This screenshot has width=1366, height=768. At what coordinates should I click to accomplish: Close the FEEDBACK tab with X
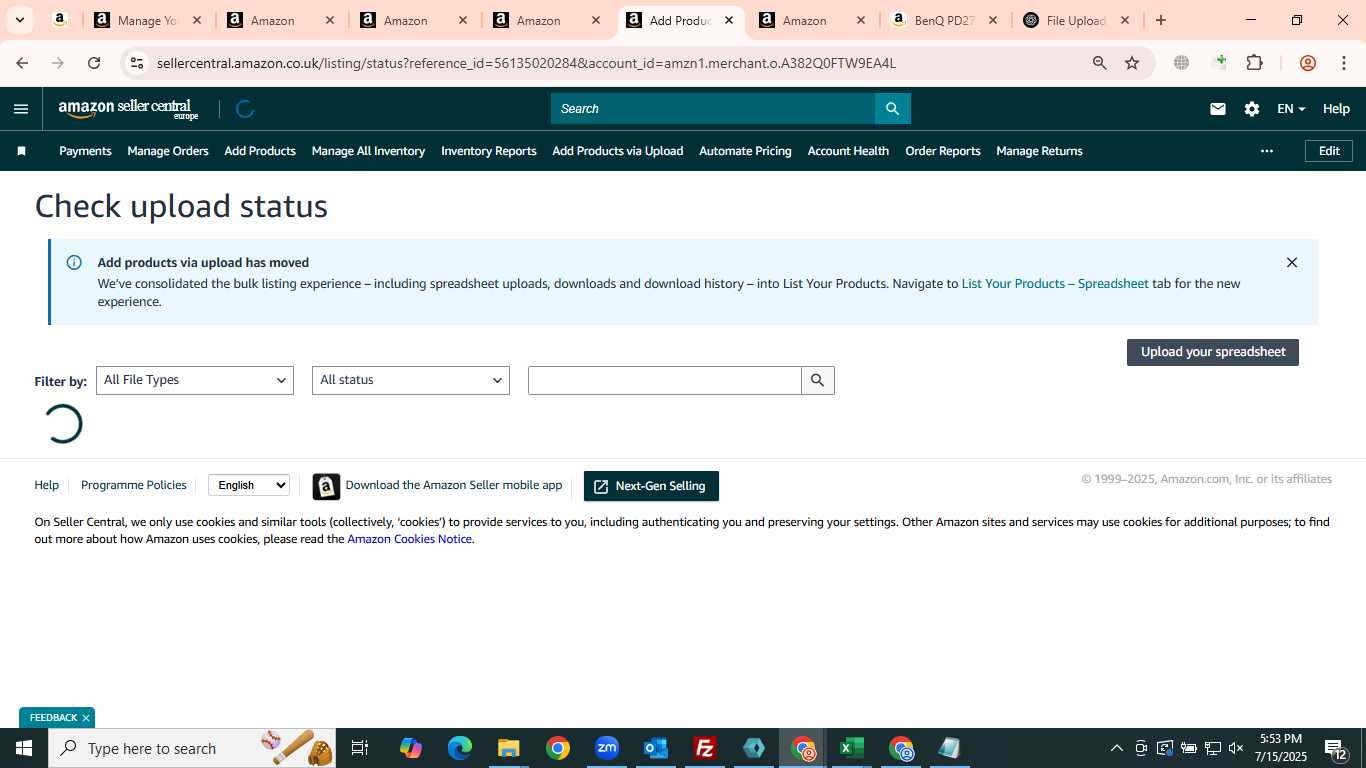coord(86,718)
